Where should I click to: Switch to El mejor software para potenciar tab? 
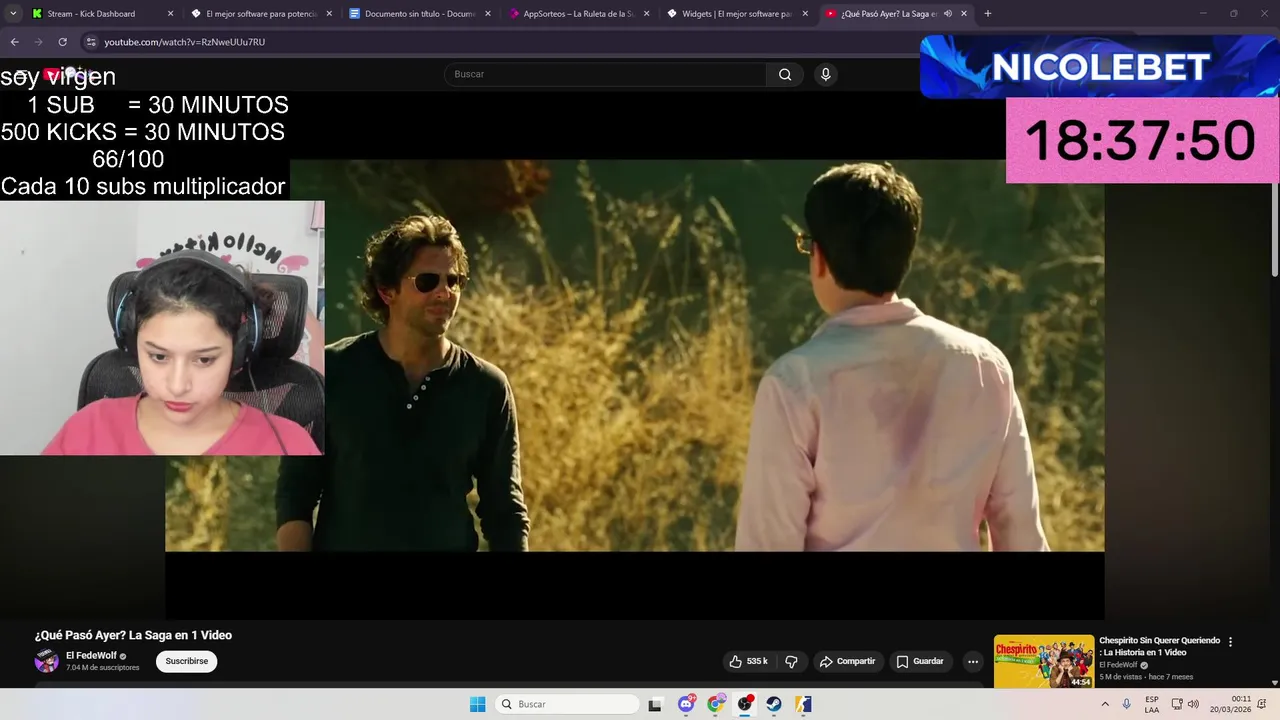(261, 13)
